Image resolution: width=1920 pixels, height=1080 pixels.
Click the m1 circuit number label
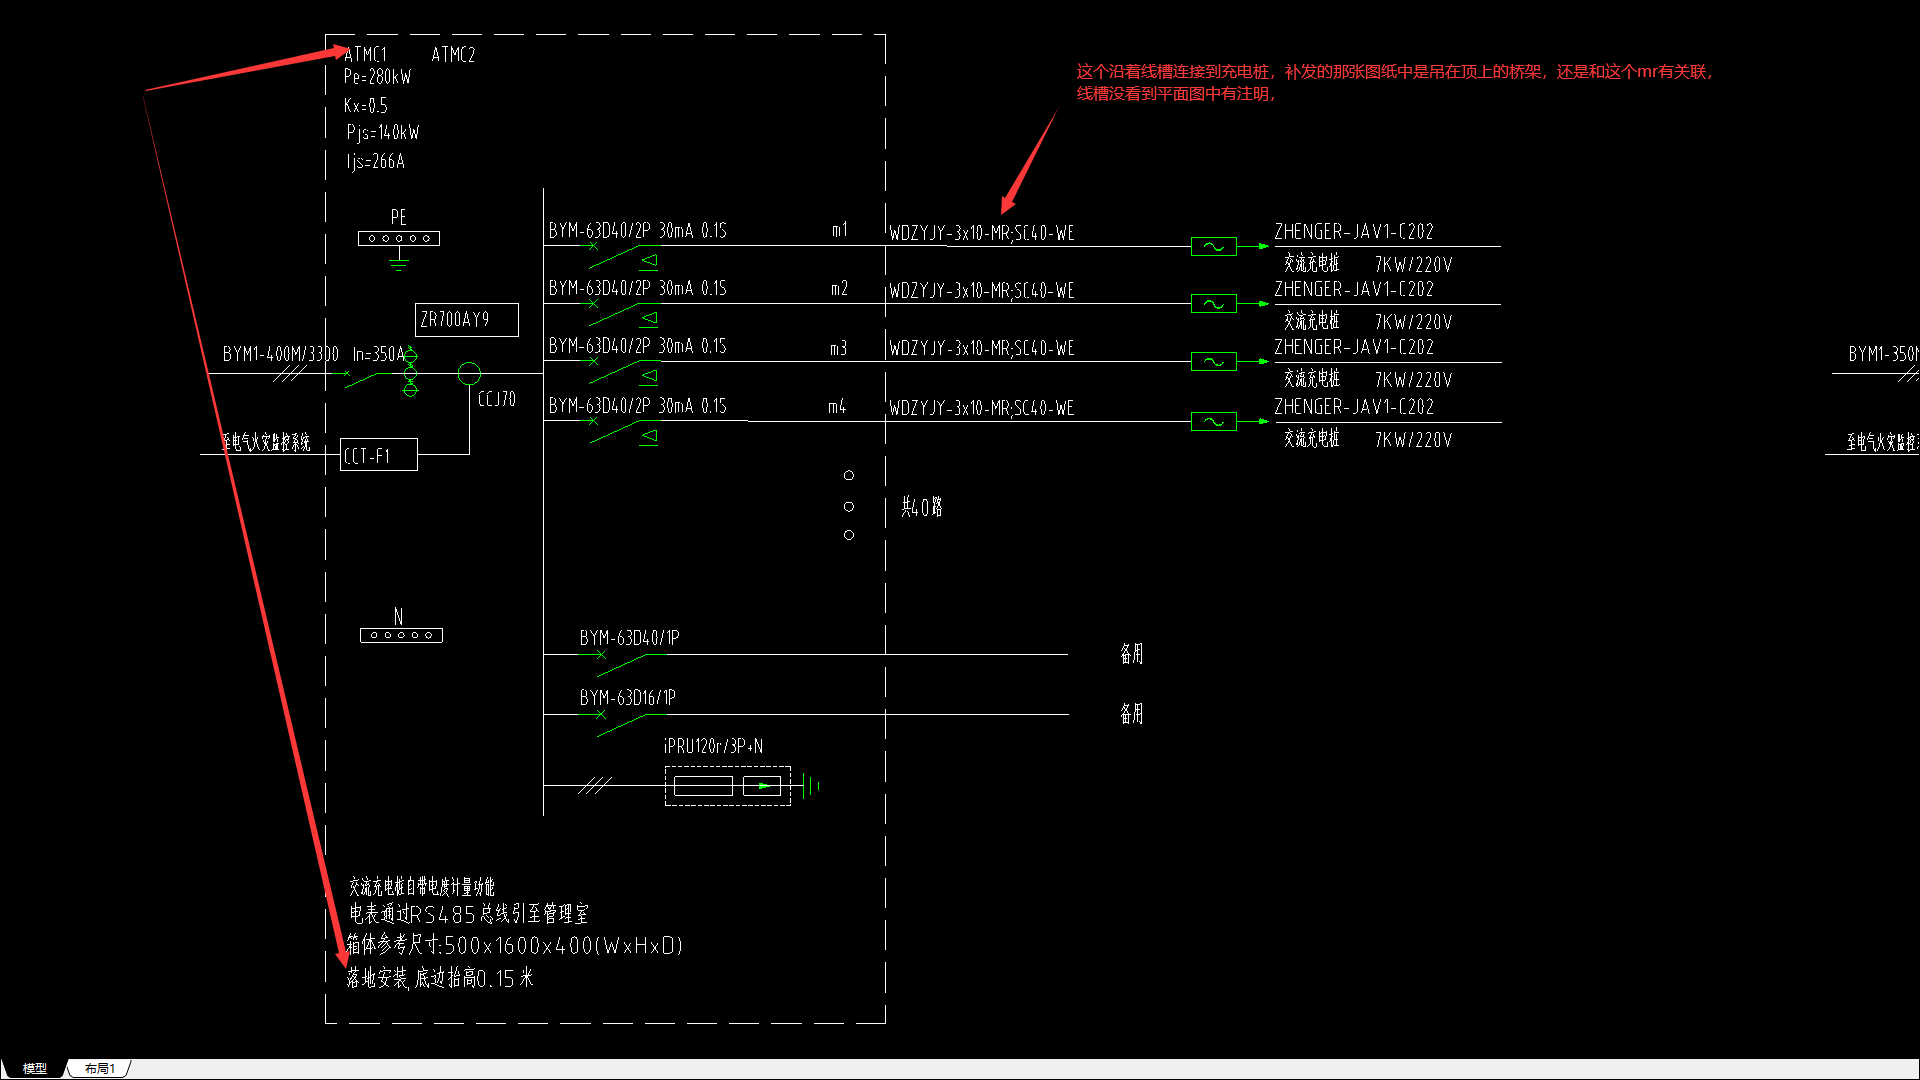840,230
